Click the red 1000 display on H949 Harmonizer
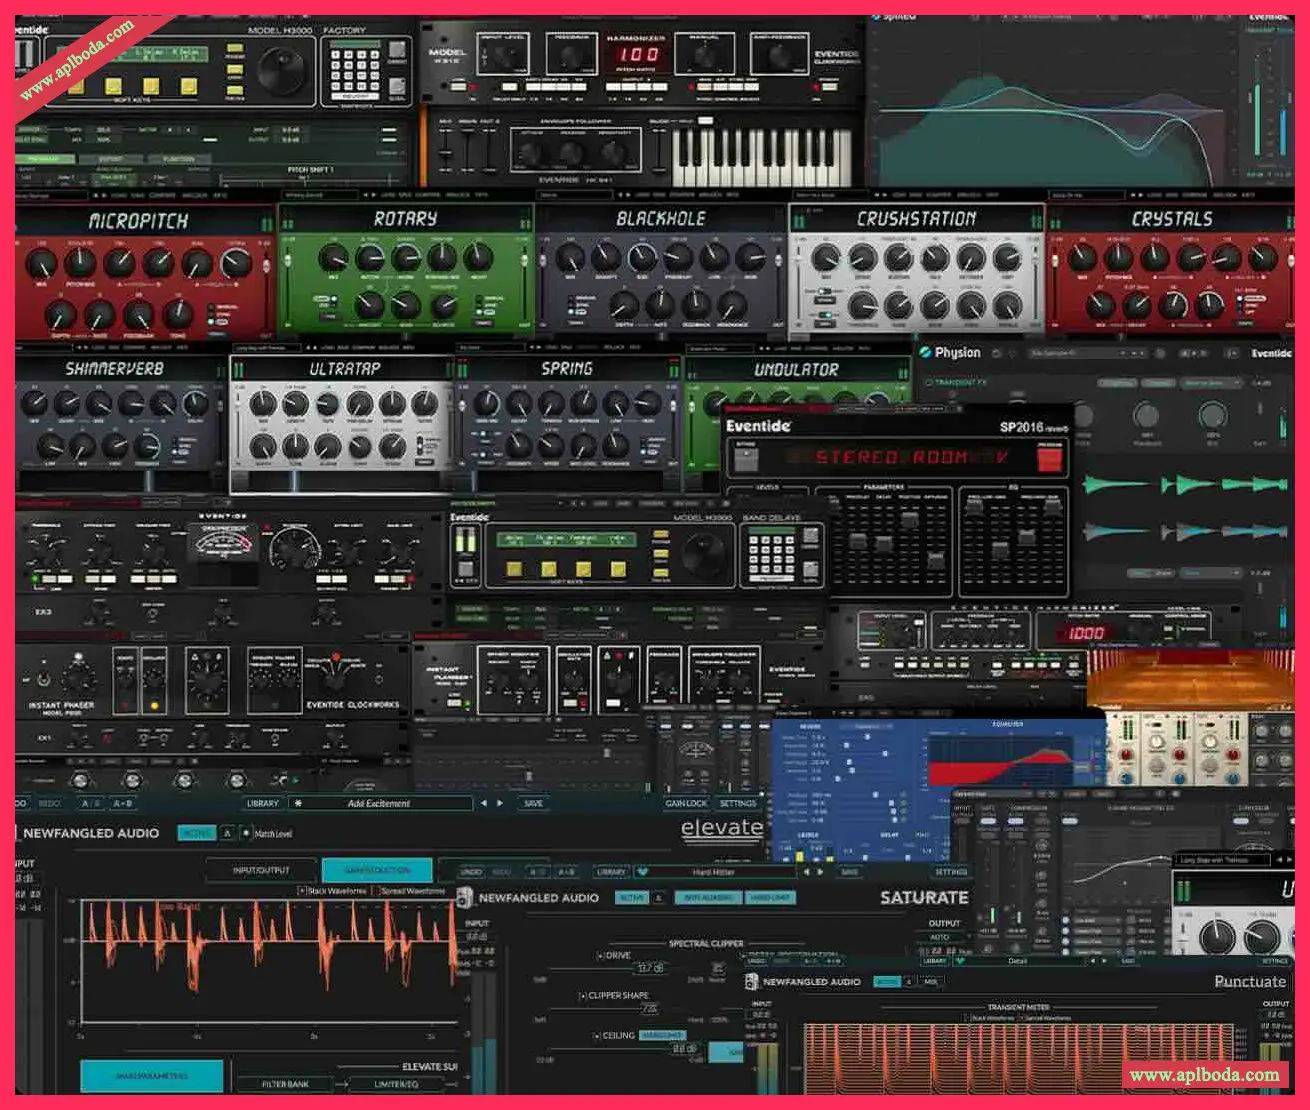 coord(1085,632)
